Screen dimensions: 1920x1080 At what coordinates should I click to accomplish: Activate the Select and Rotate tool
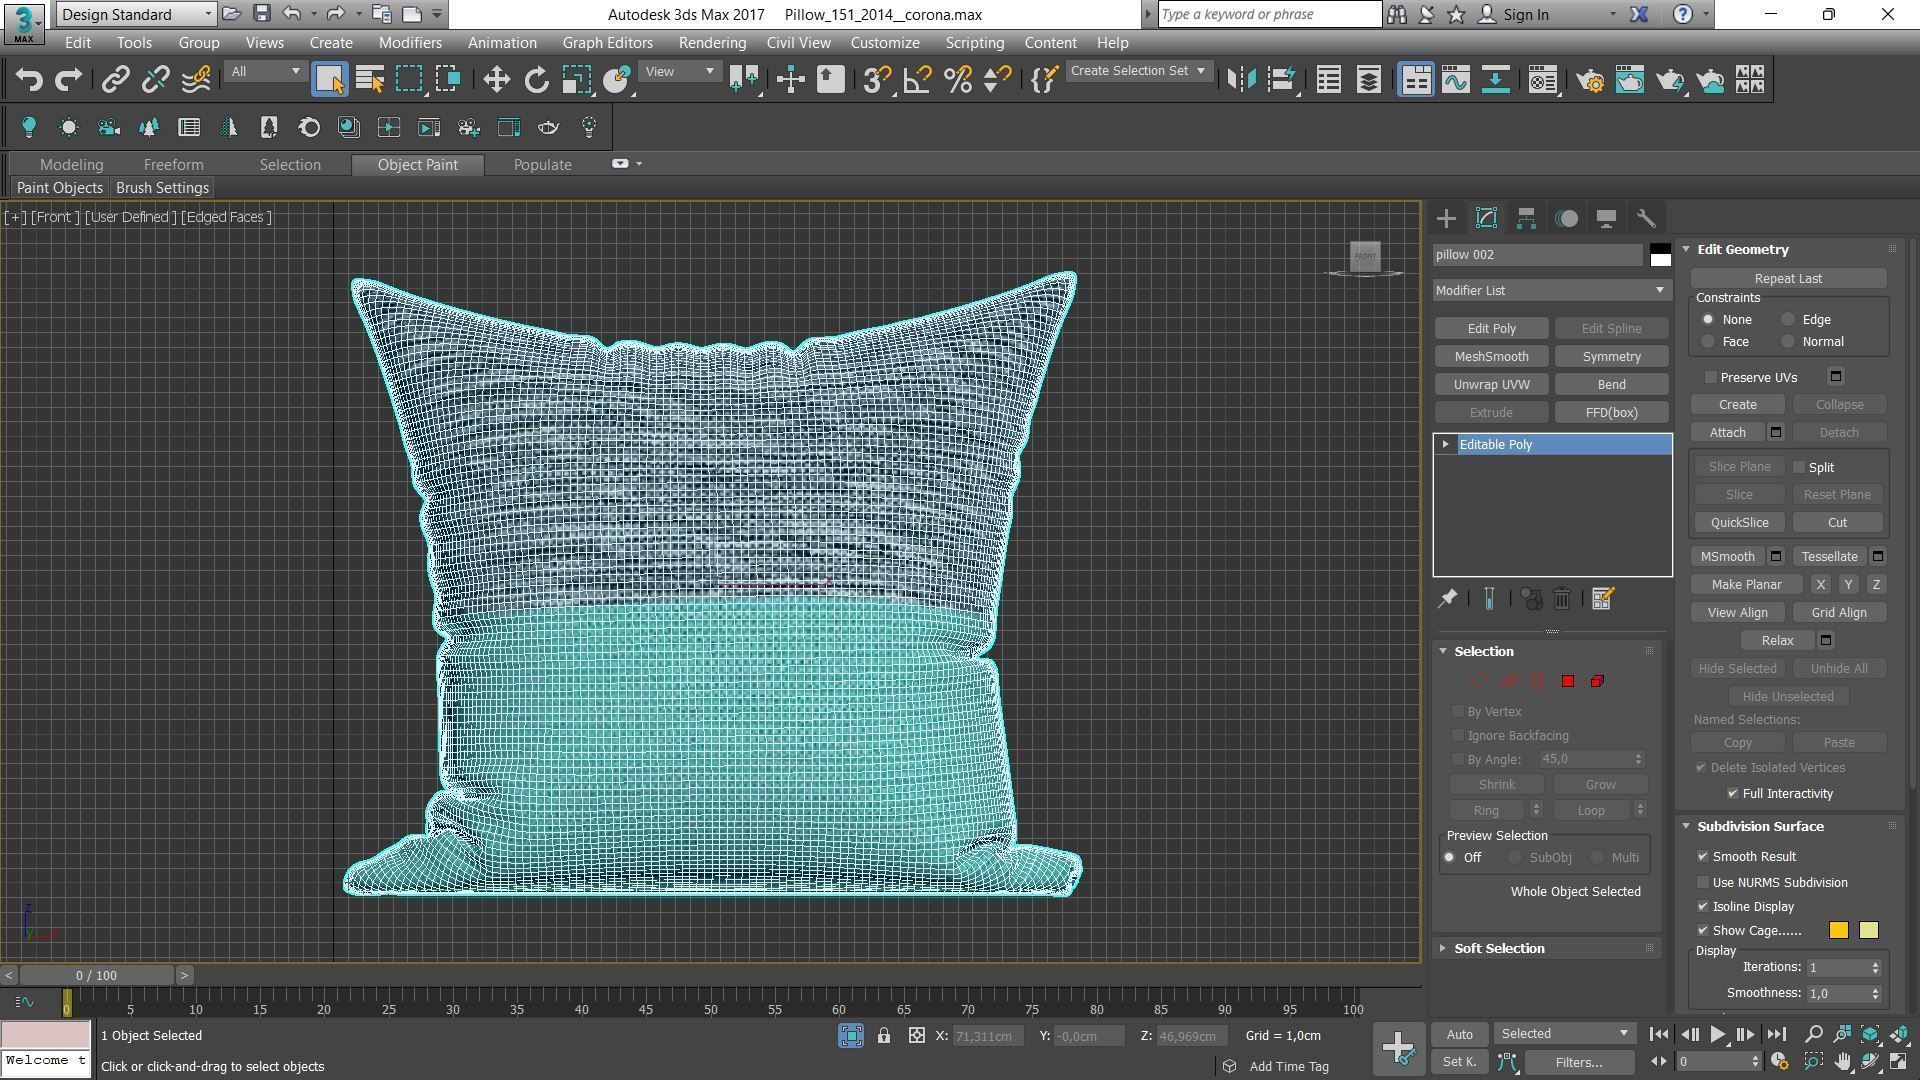click(537, 80)
